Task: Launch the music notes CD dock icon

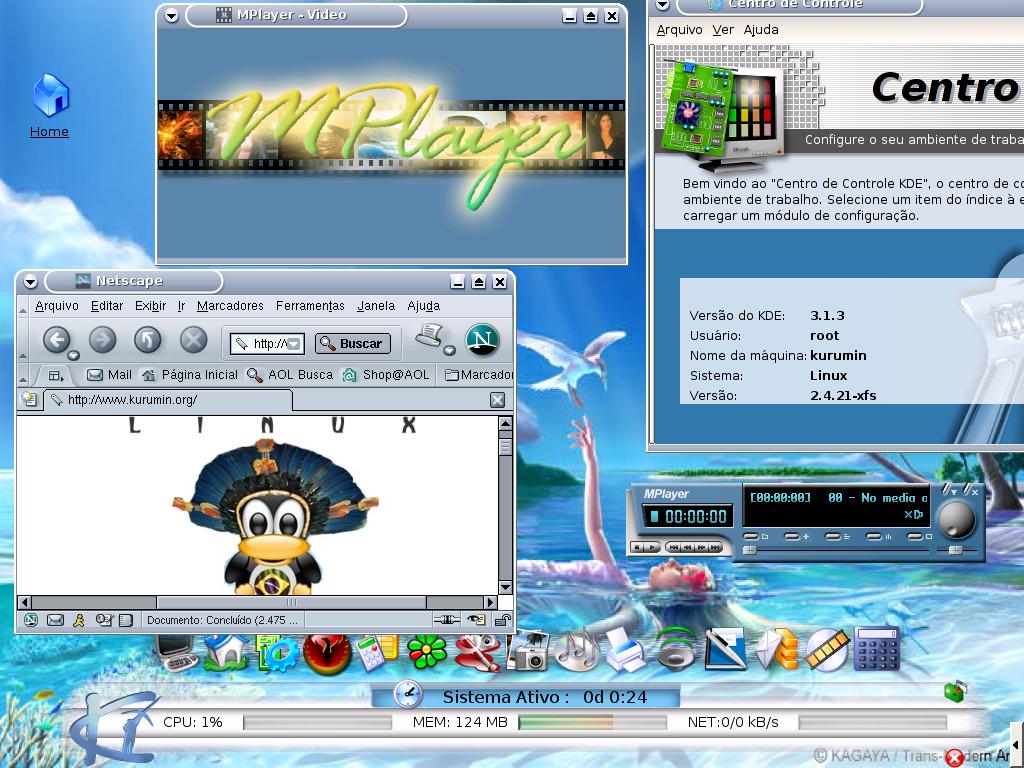Action: (x=577, y=650)
